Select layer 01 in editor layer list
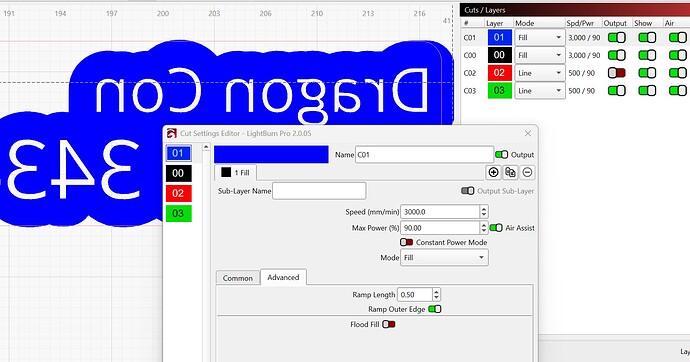 tap(178, 153)
